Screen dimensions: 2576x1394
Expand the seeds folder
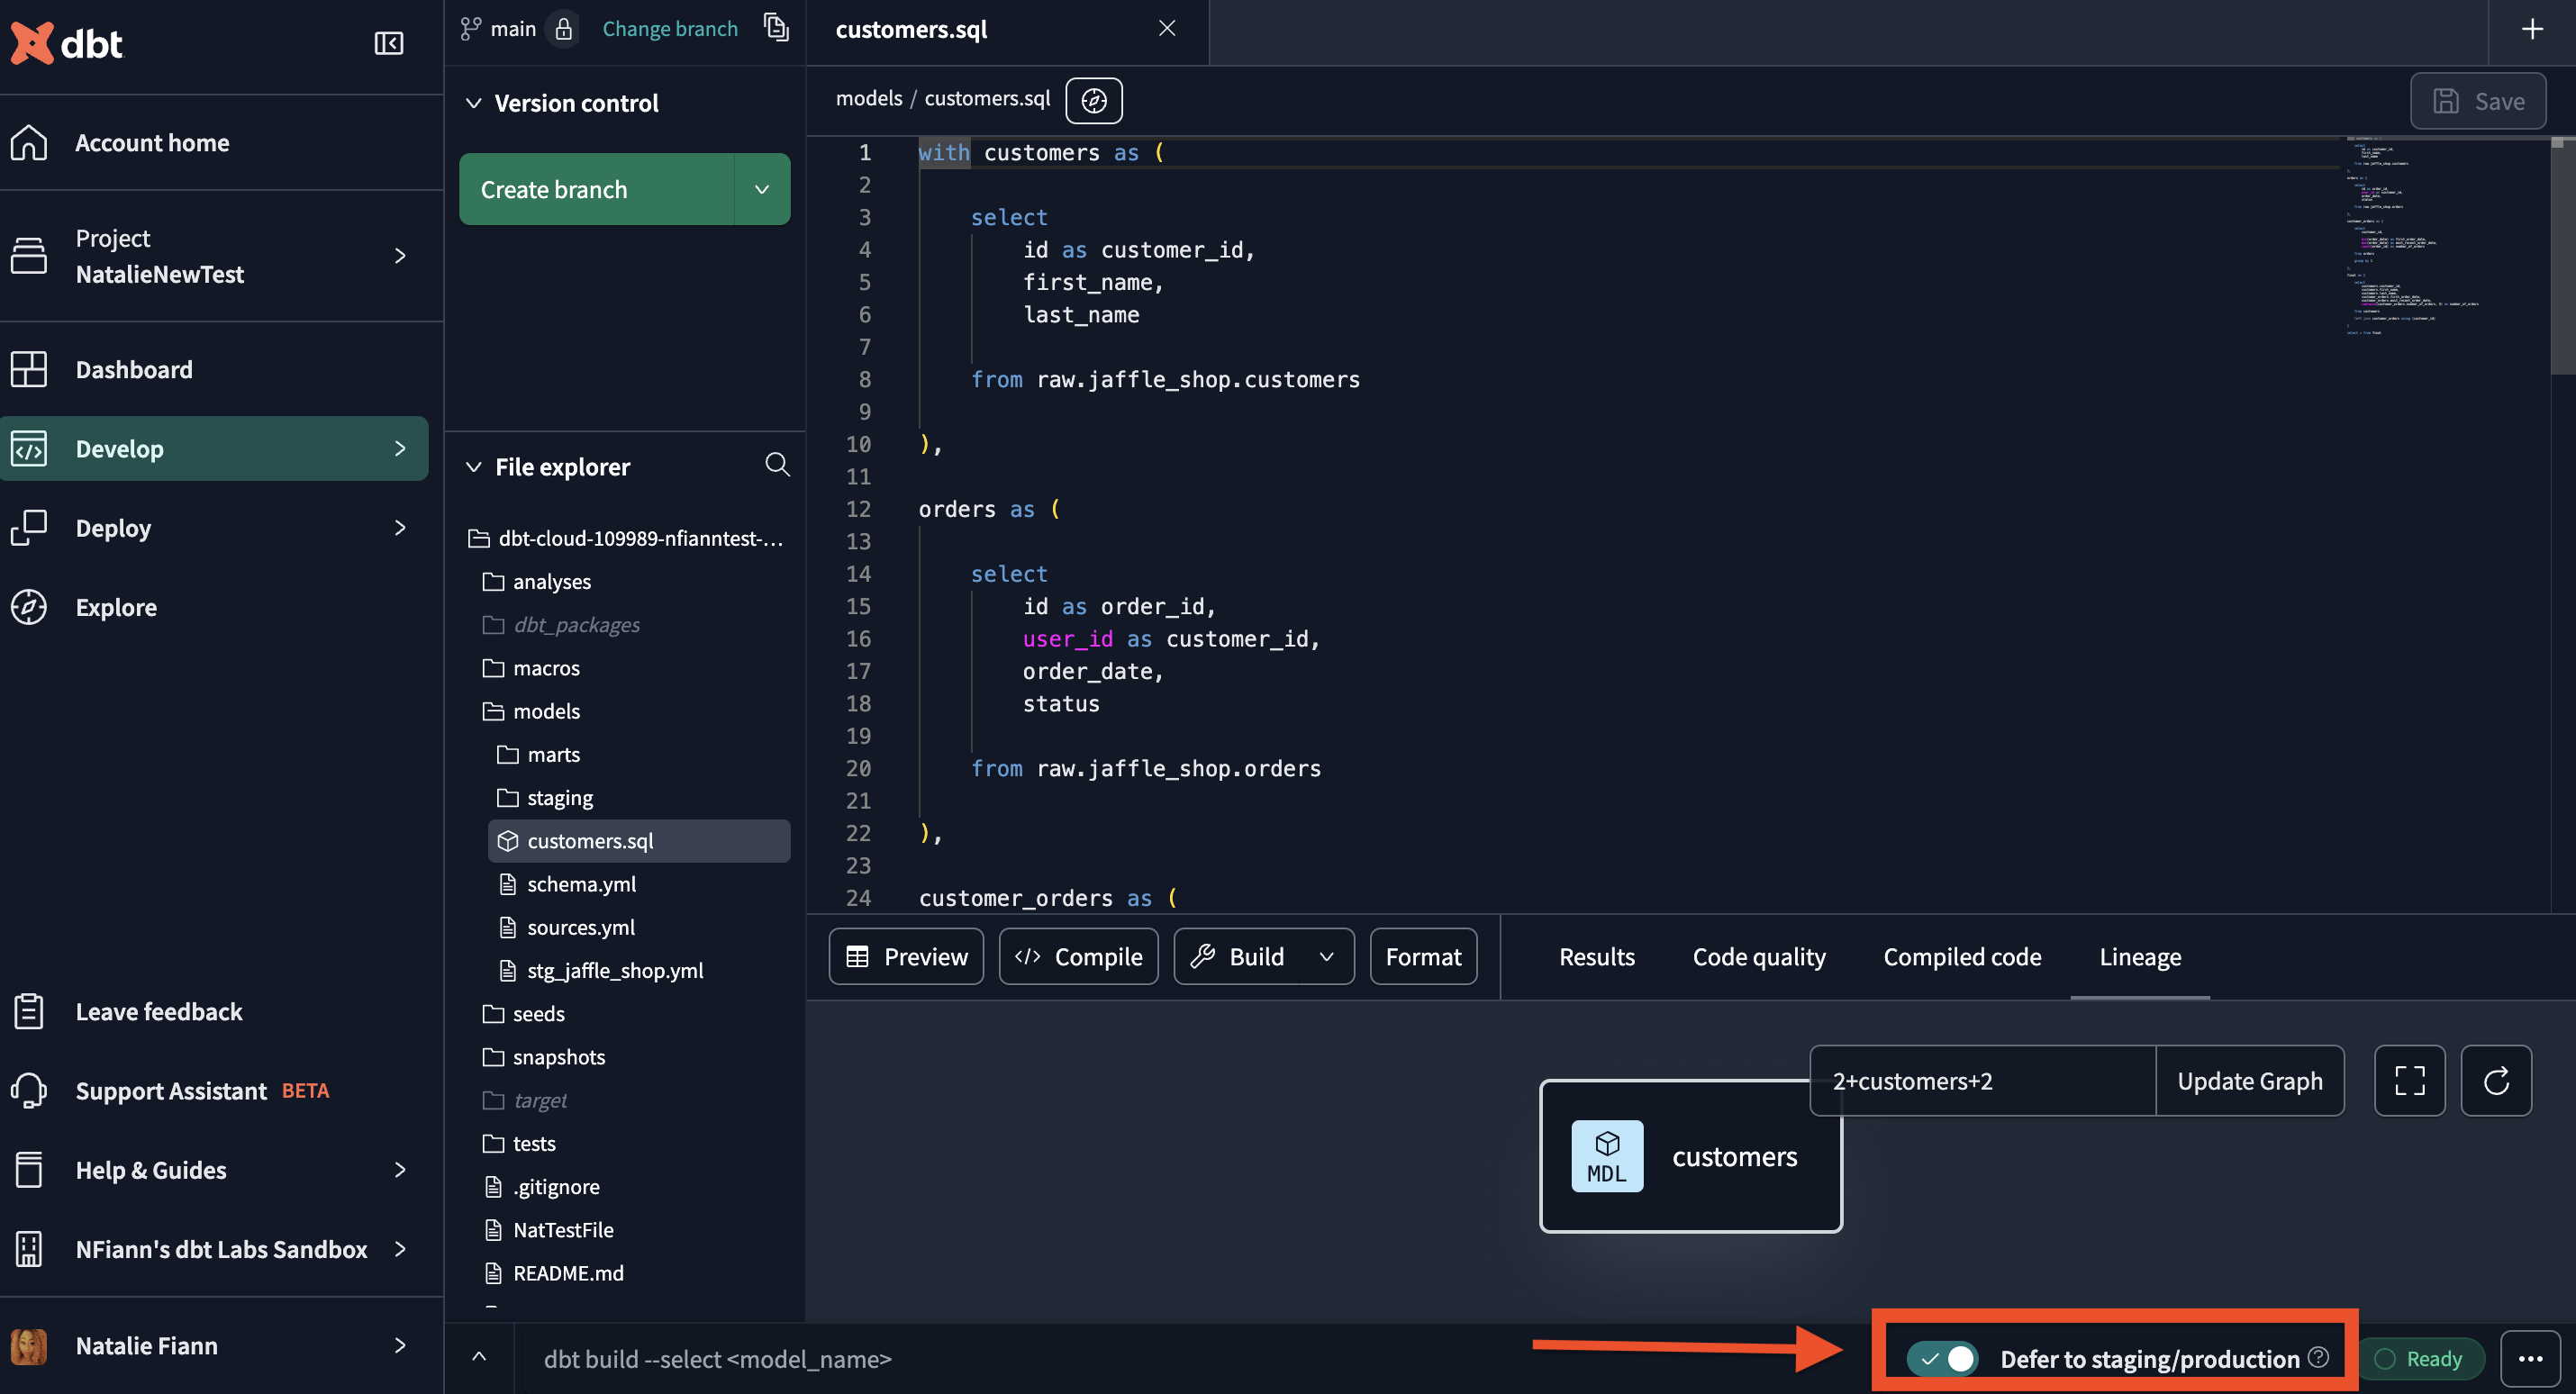coord(524,1013)
